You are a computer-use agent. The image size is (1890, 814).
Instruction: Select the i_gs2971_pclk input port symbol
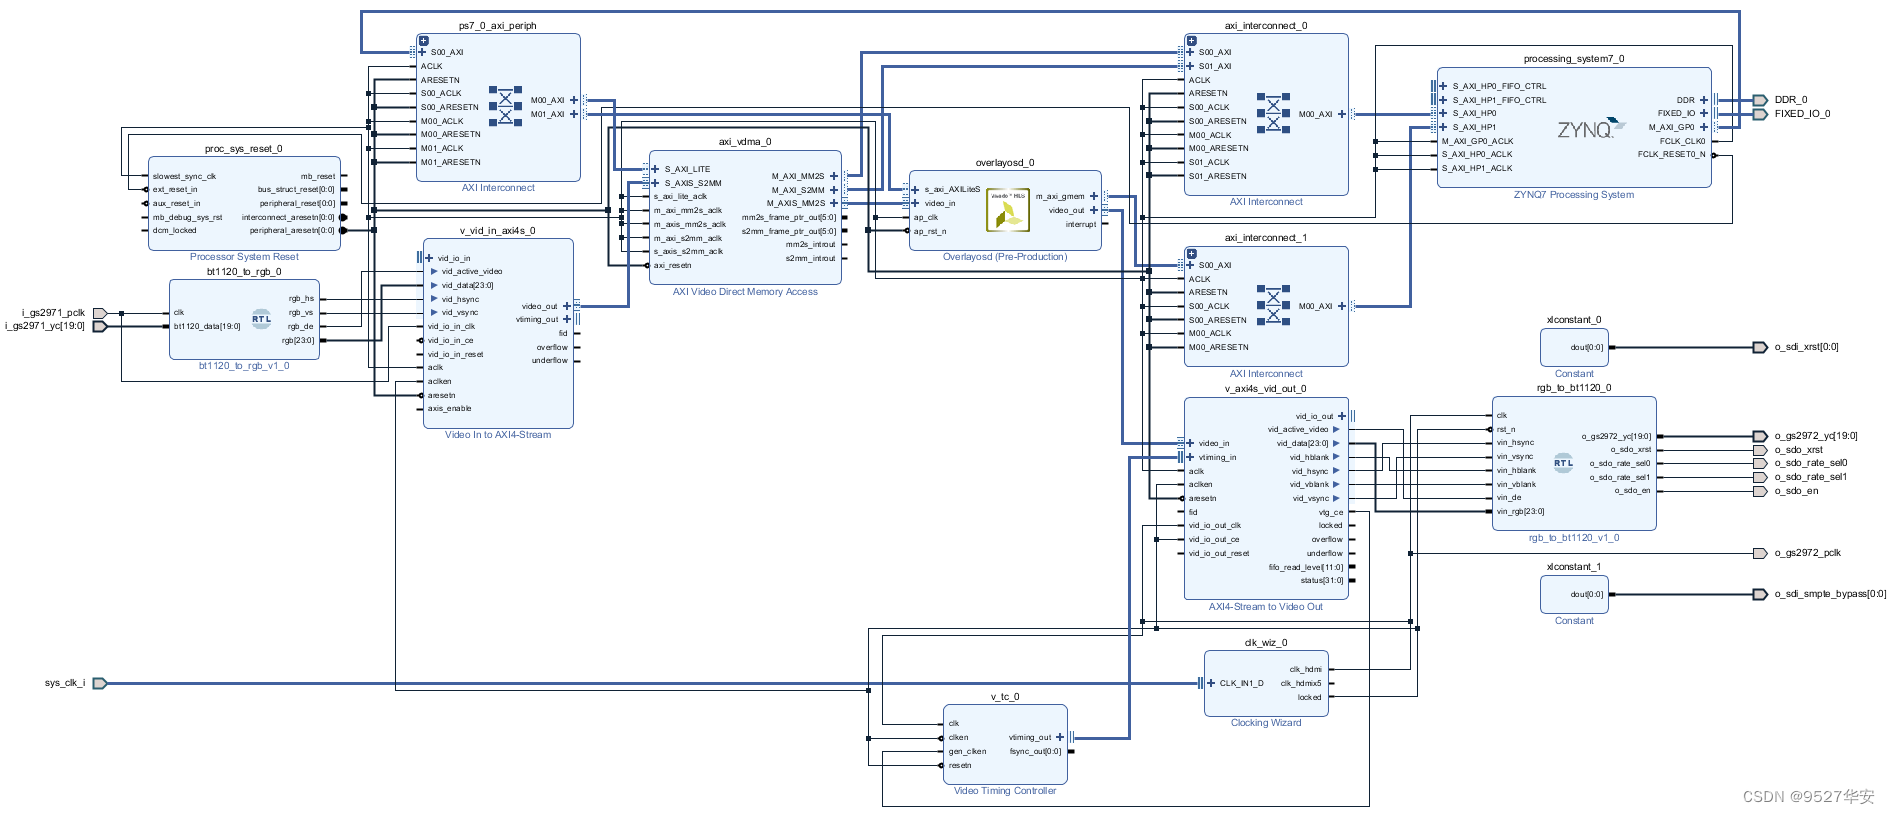click(x=100, y=313)
